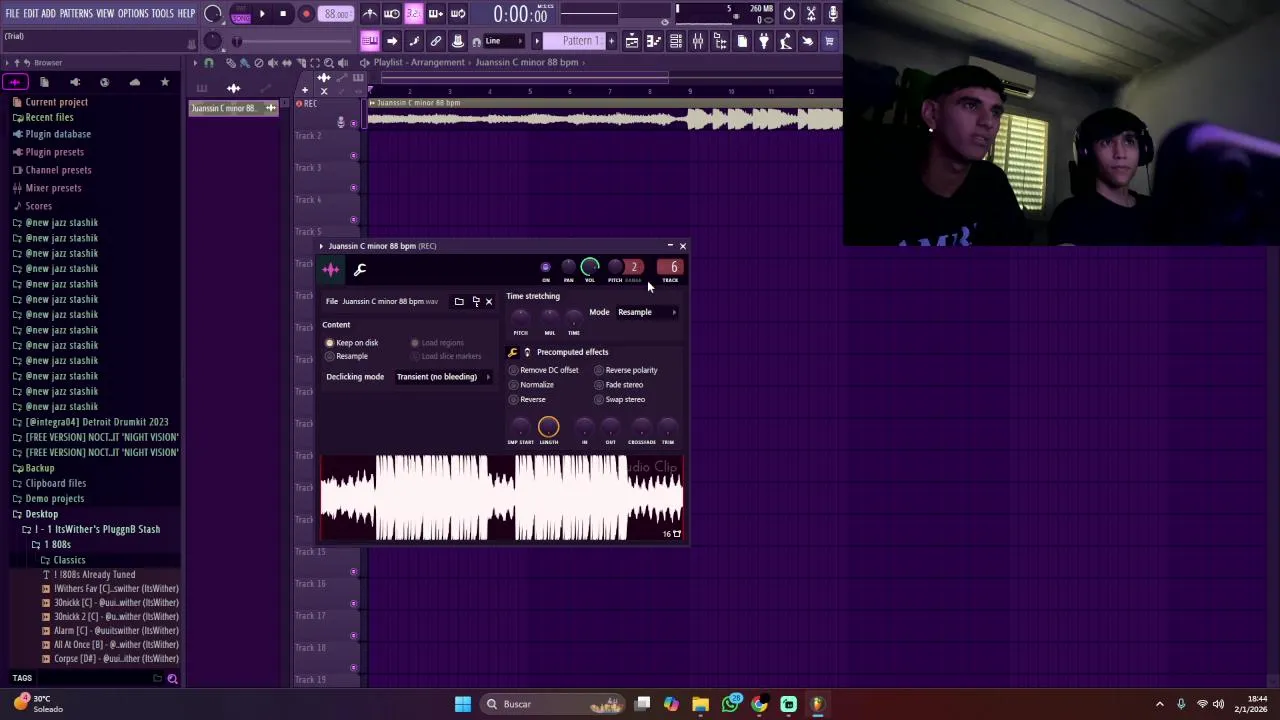The width and height of the screenshot is (1280, 720).
Task: Expand Detroit Drumkit 2023 folder
Action: pos(96,422)
